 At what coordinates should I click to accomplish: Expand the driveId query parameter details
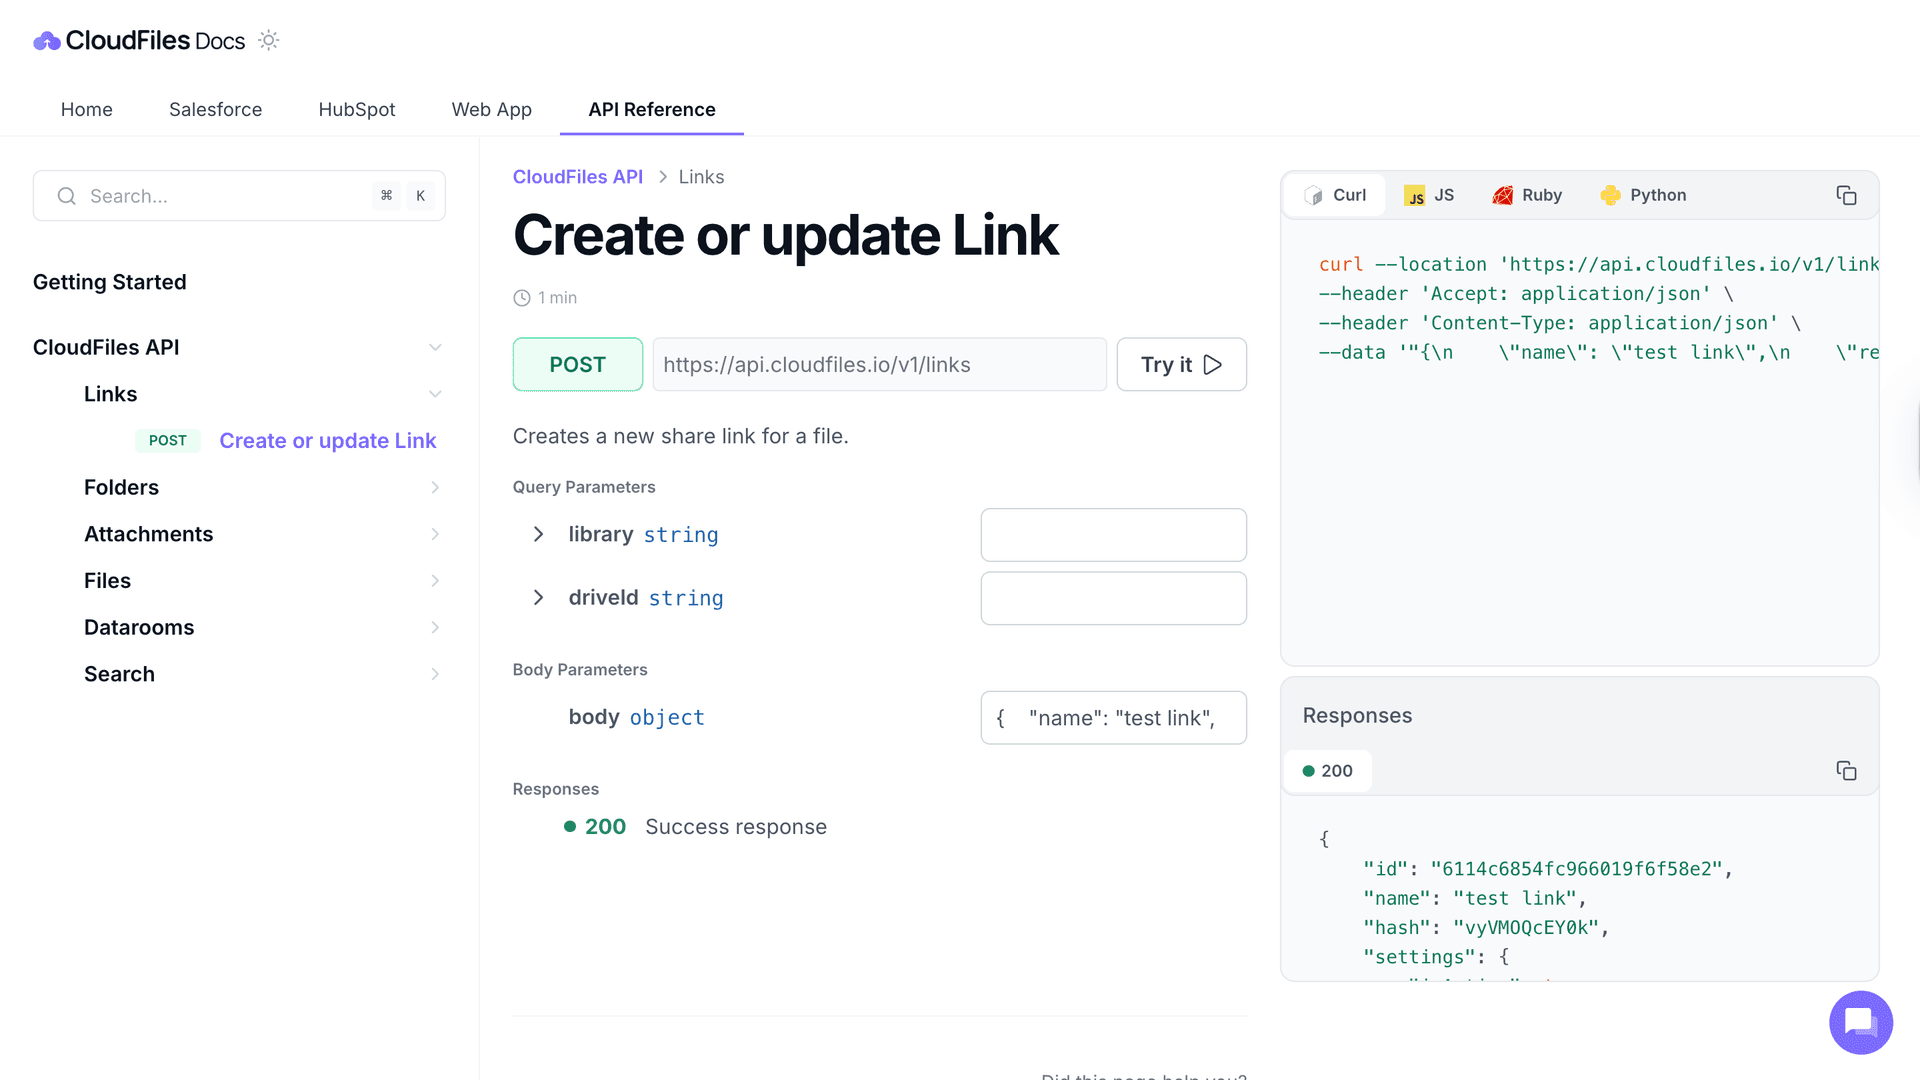(x=538, y=597)
